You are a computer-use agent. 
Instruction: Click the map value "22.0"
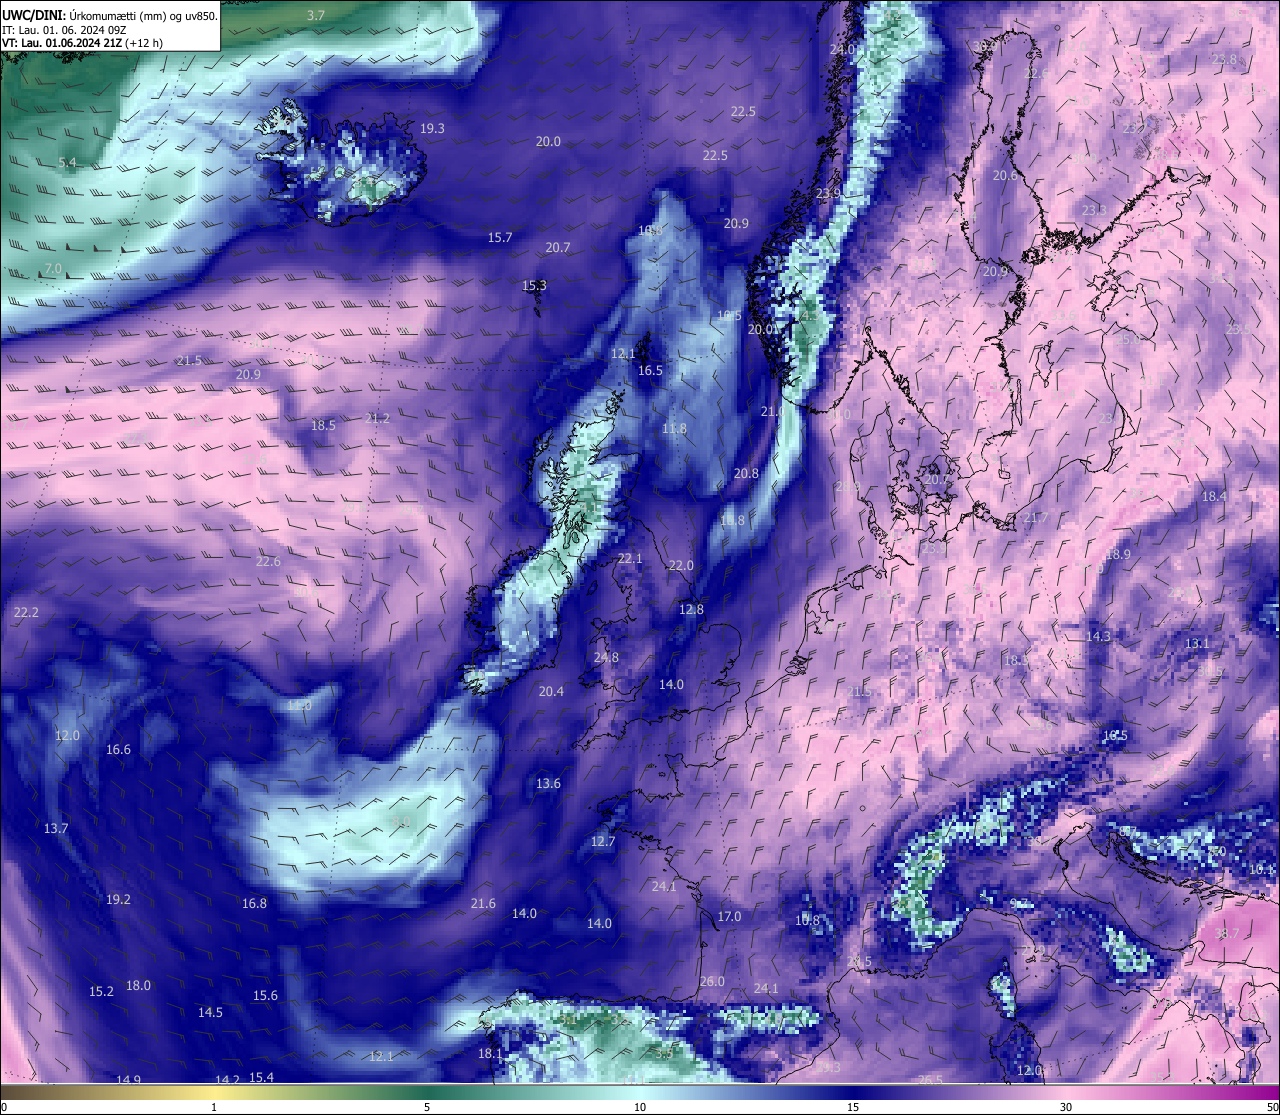pyautogui.click(x=681, y=565)
